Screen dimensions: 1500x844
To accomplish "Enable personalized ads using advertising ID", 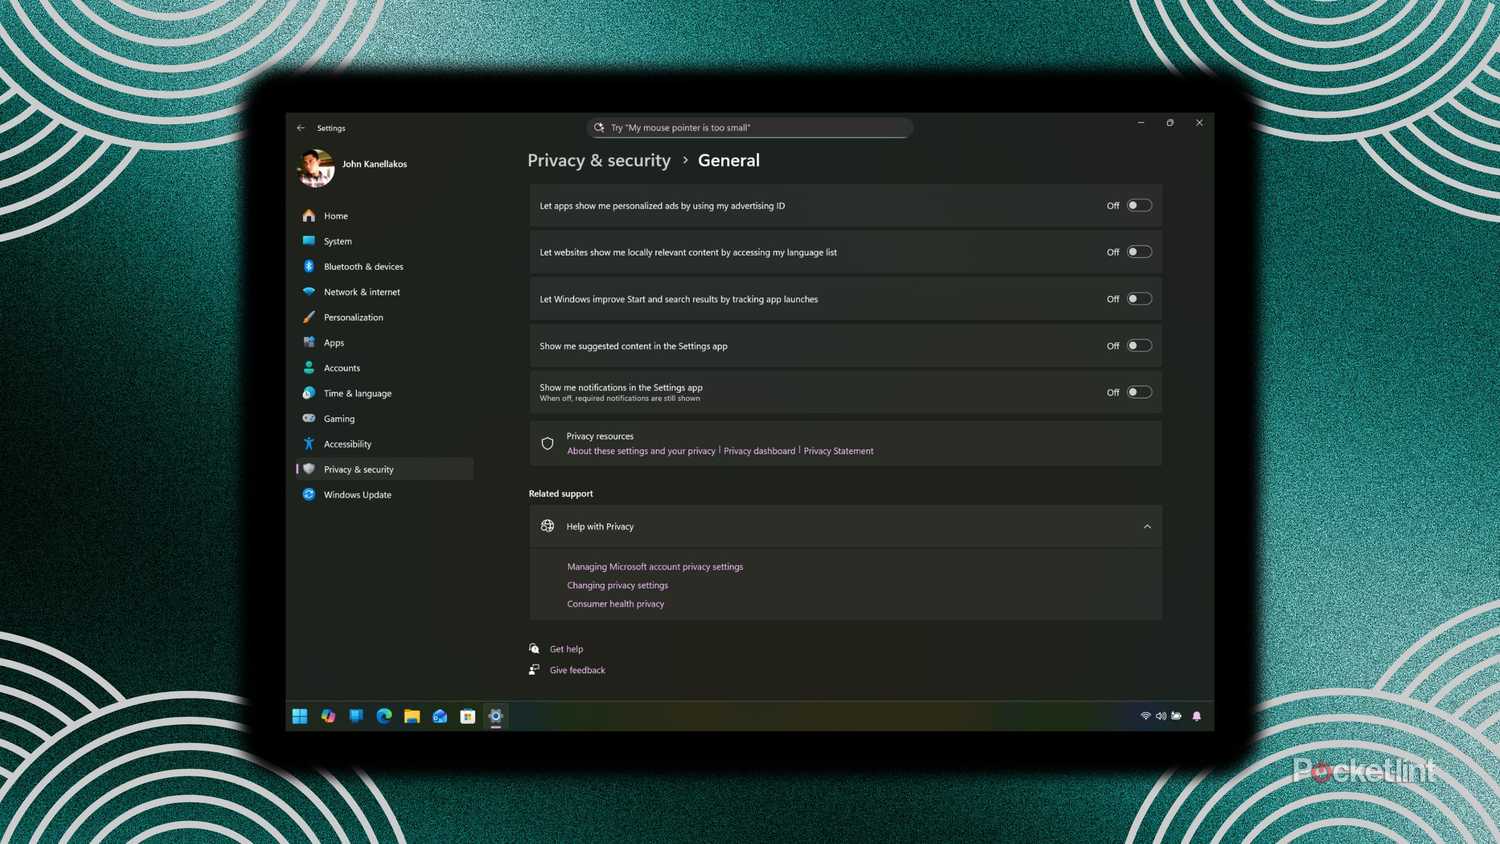I will 1138,205.
